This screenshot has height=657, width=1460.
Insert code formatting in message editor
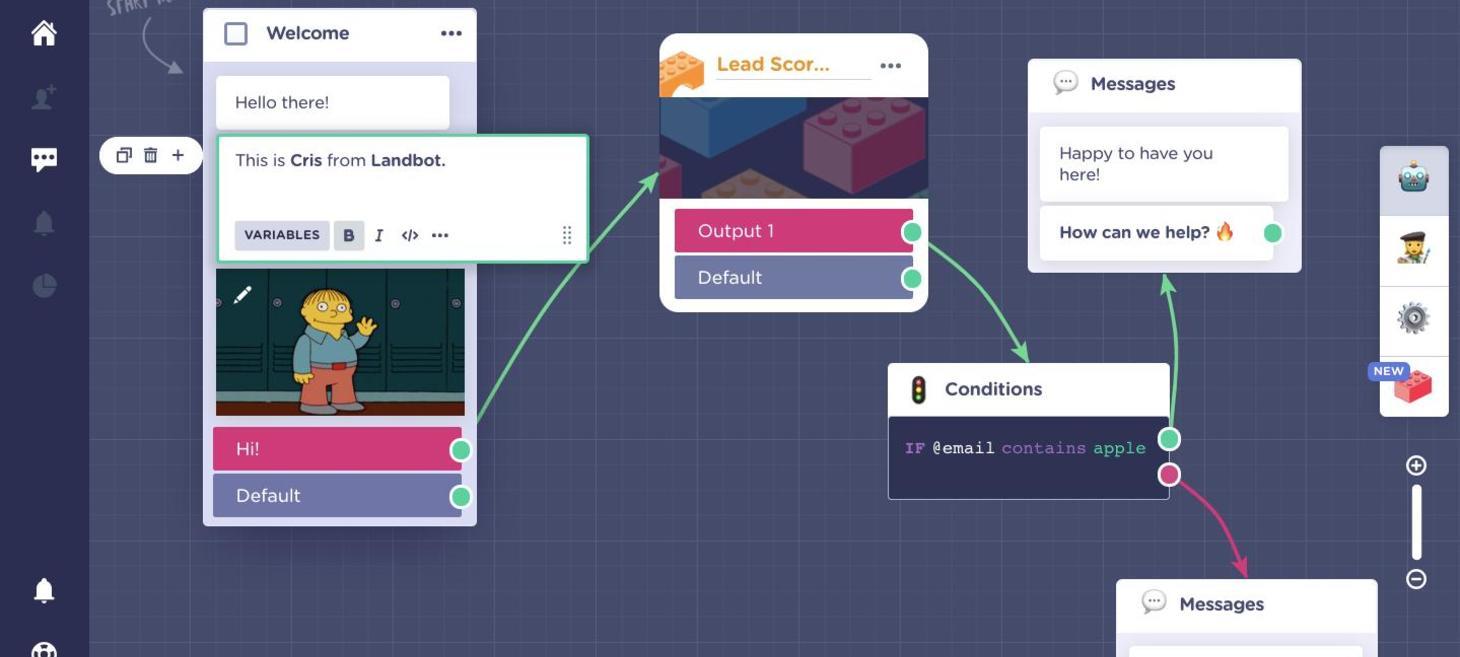pyautogui.click(x=410, y=235)
